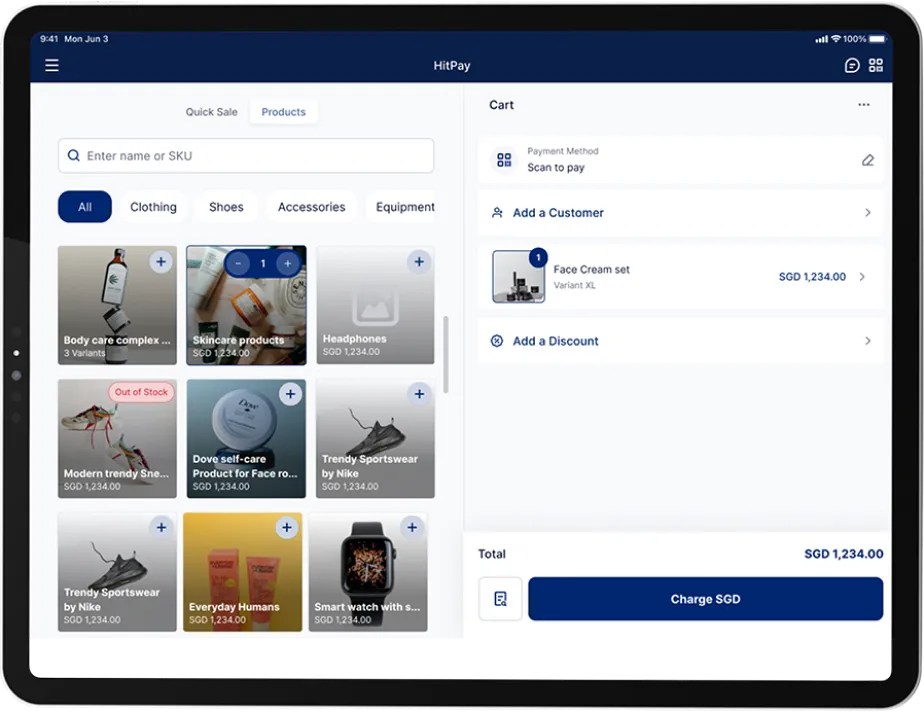
Task: Click the discount tag icon
Action: pyautogui.click(x=496, y=341)
